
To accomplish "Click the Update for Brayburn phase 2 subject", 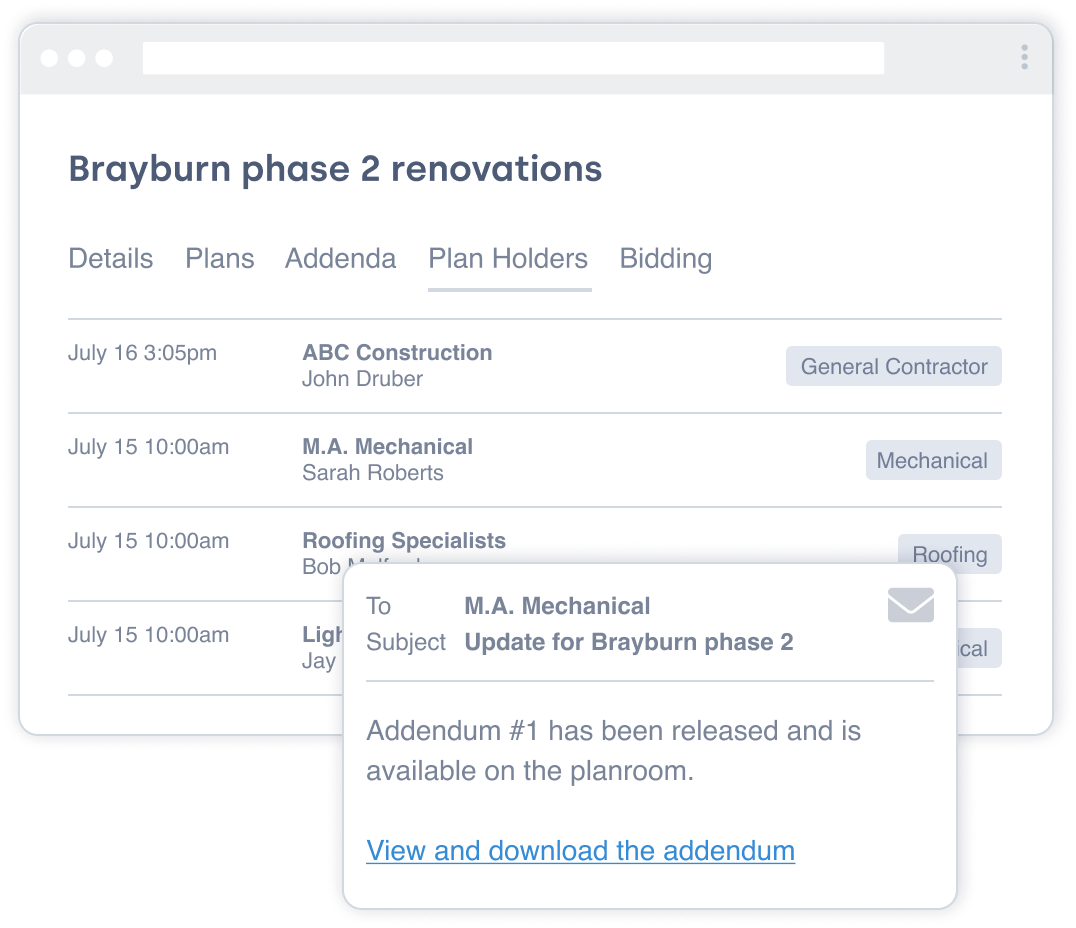I will (x=628, y=642).
